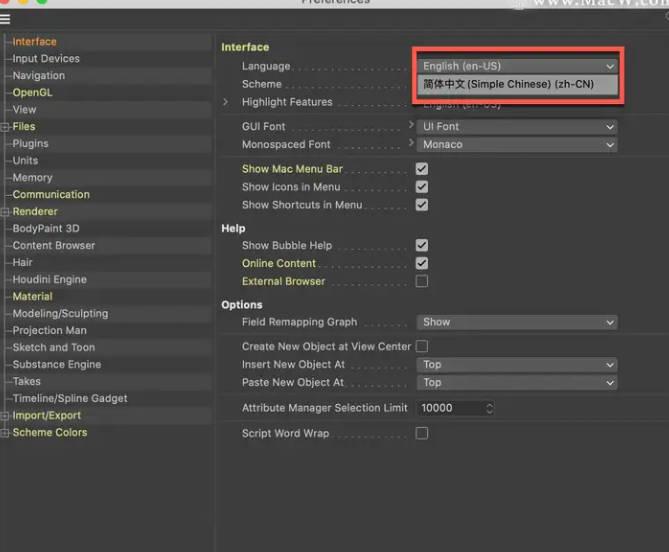
Task: Select BodyPaint 3D in the sidebar
Action: (x=46, y=229)
